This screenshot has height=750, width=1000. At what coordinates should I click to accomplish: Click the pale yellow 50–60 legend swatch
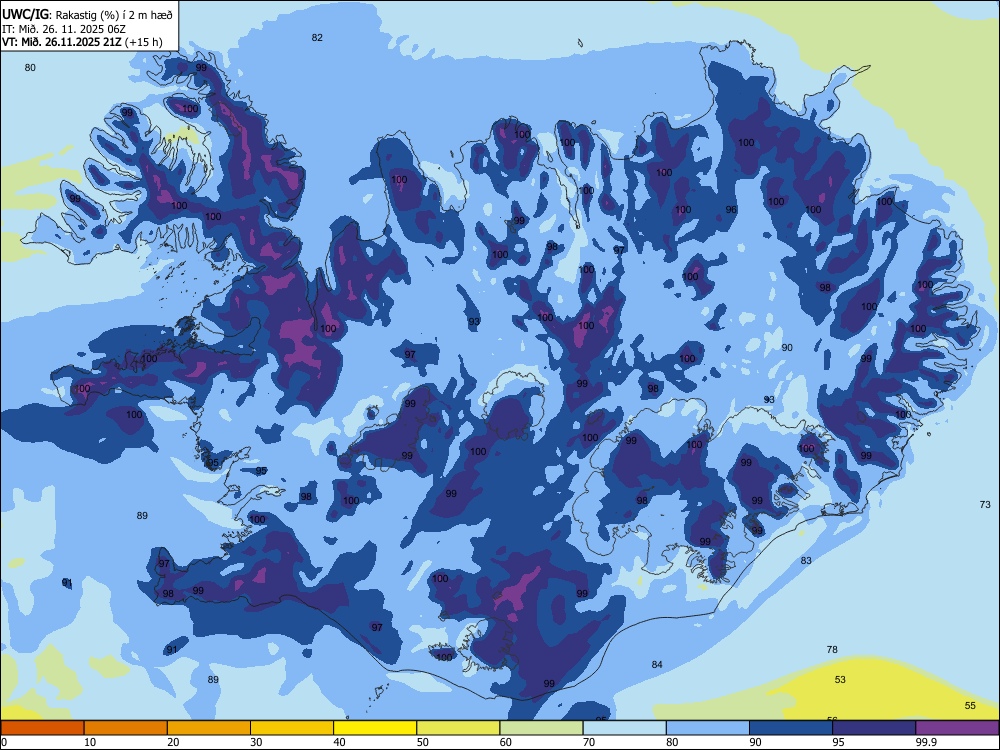pyautogui.click(x=458, y=728)
